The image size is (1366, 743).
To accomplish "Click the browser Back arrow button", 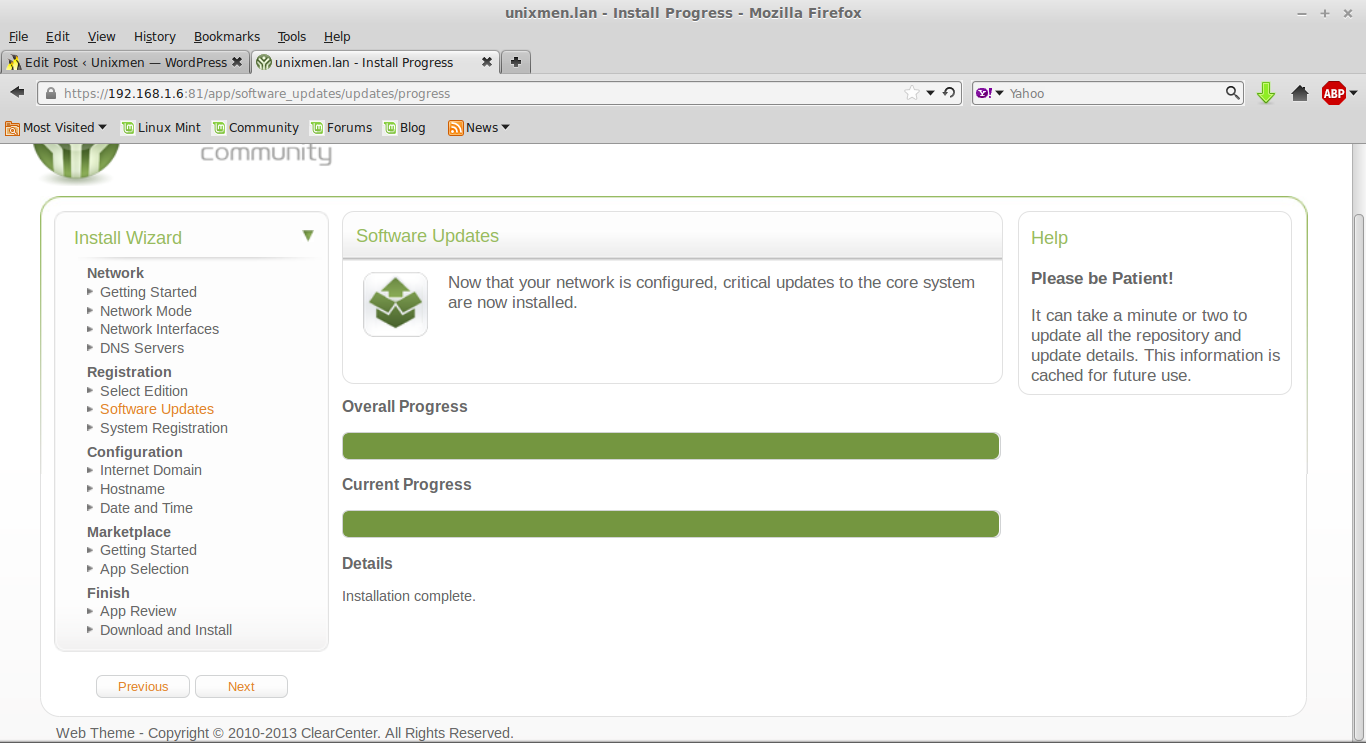I will coord(17,92).
